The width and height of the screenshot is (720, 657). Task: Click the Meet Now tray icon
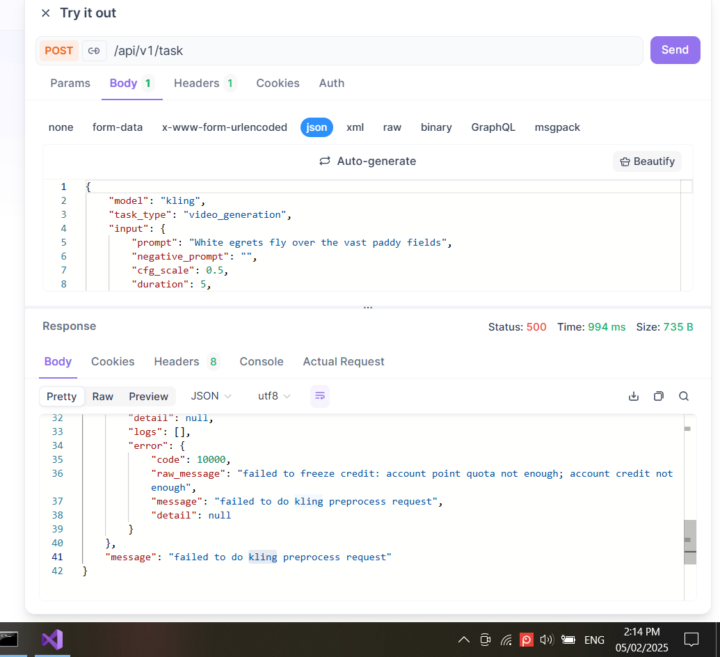[485, 640]
